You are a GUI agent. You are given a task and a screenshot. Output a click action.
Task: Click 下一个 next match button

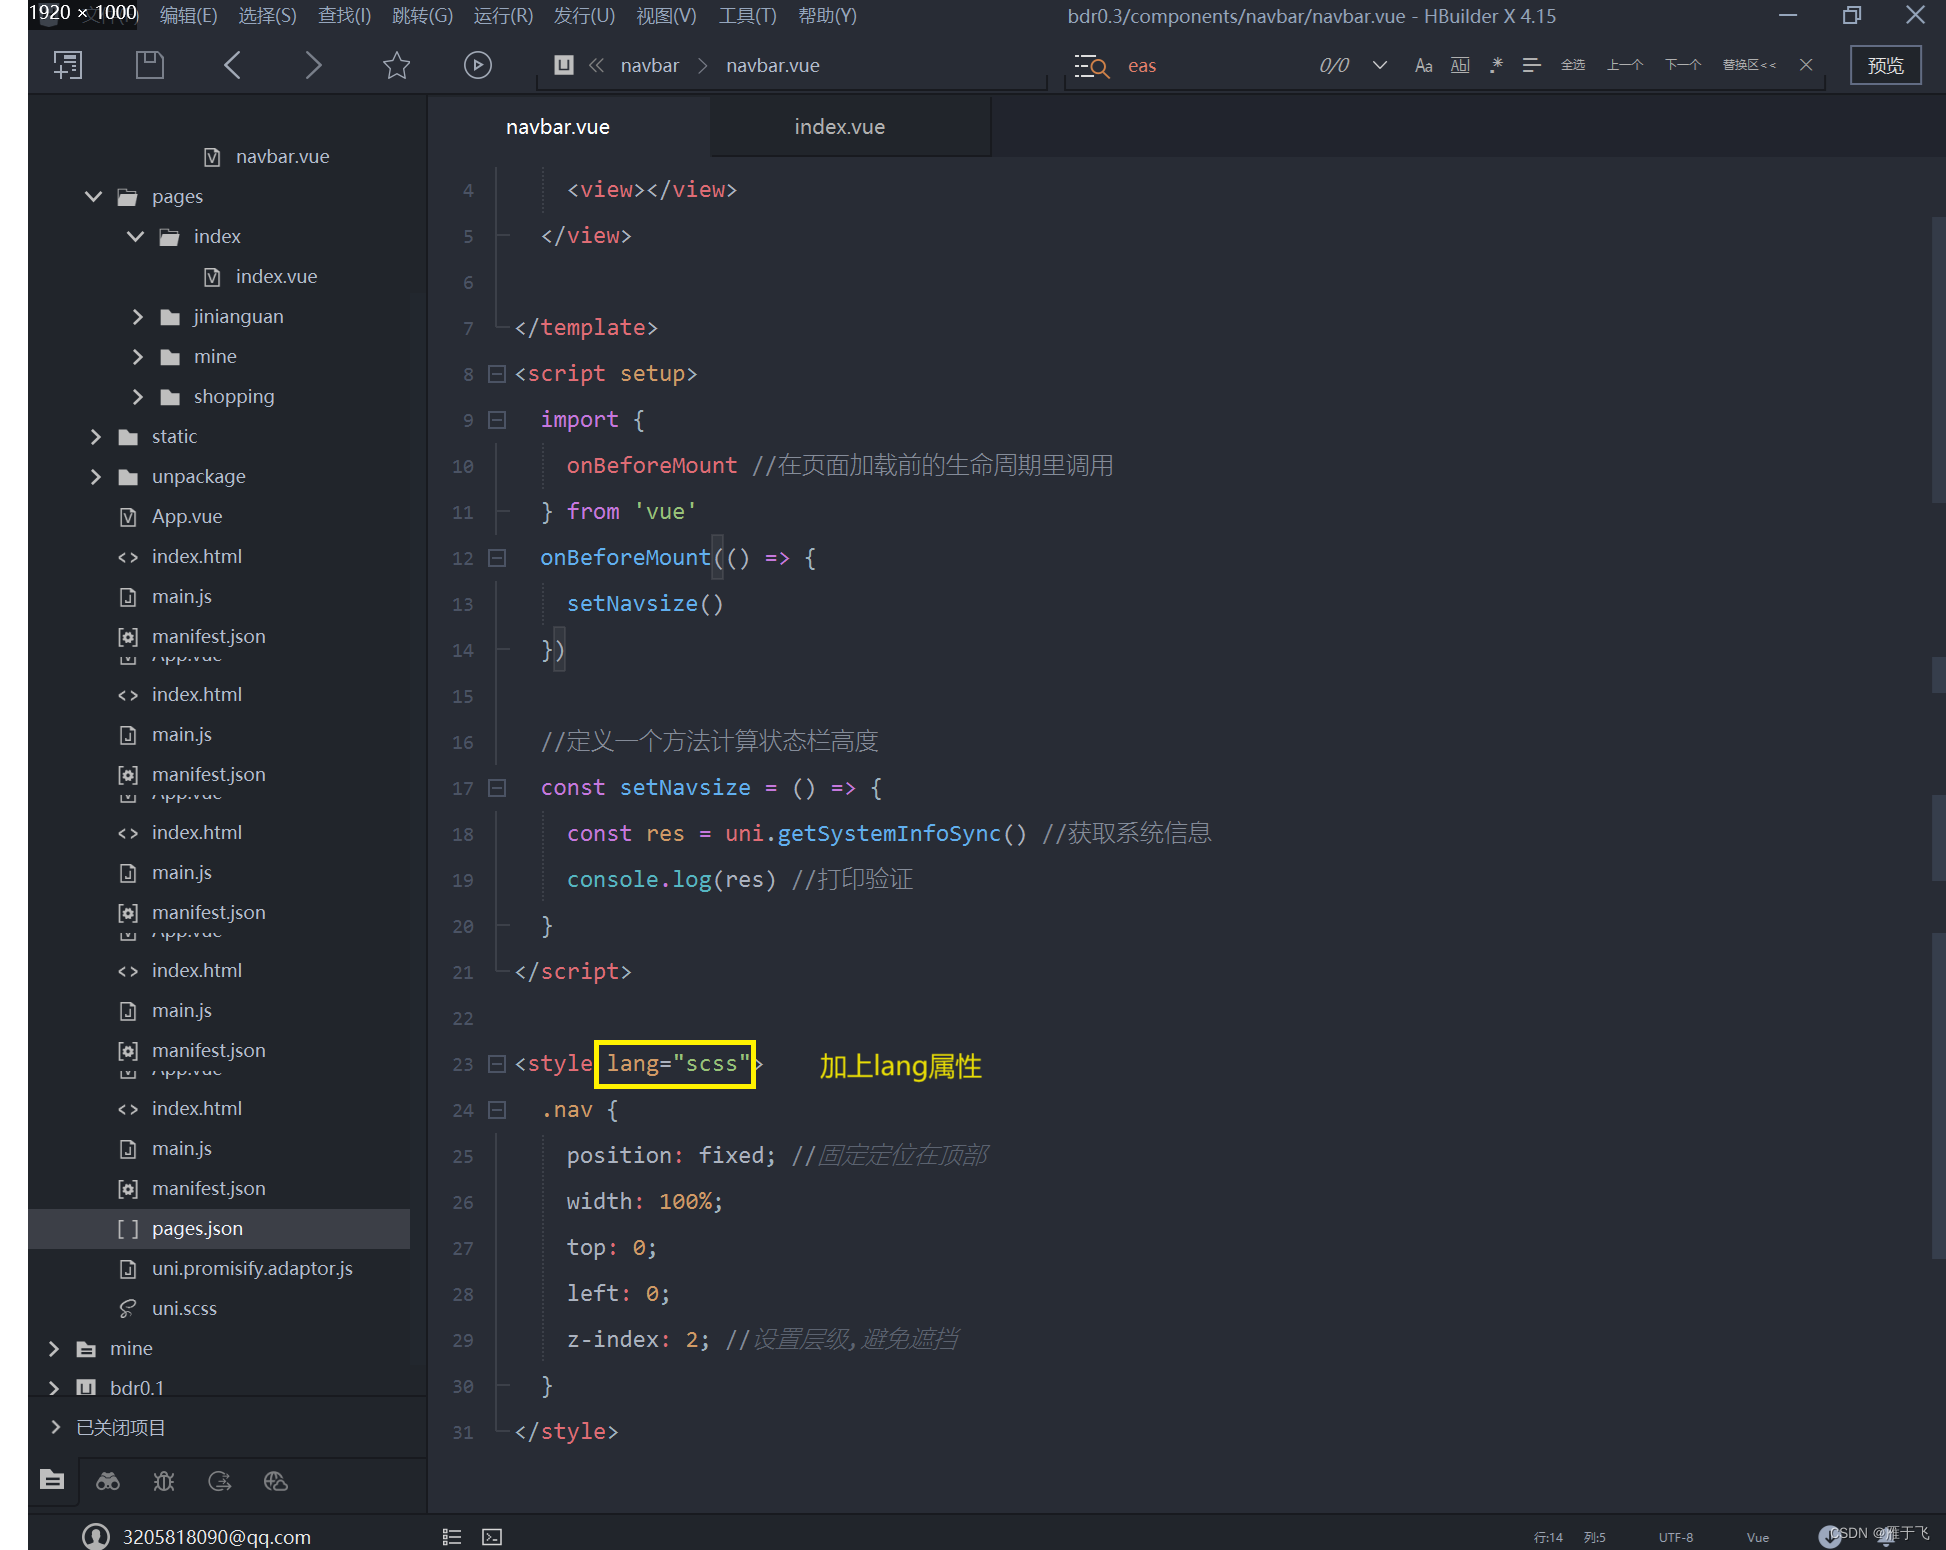tap(1683, 65)
